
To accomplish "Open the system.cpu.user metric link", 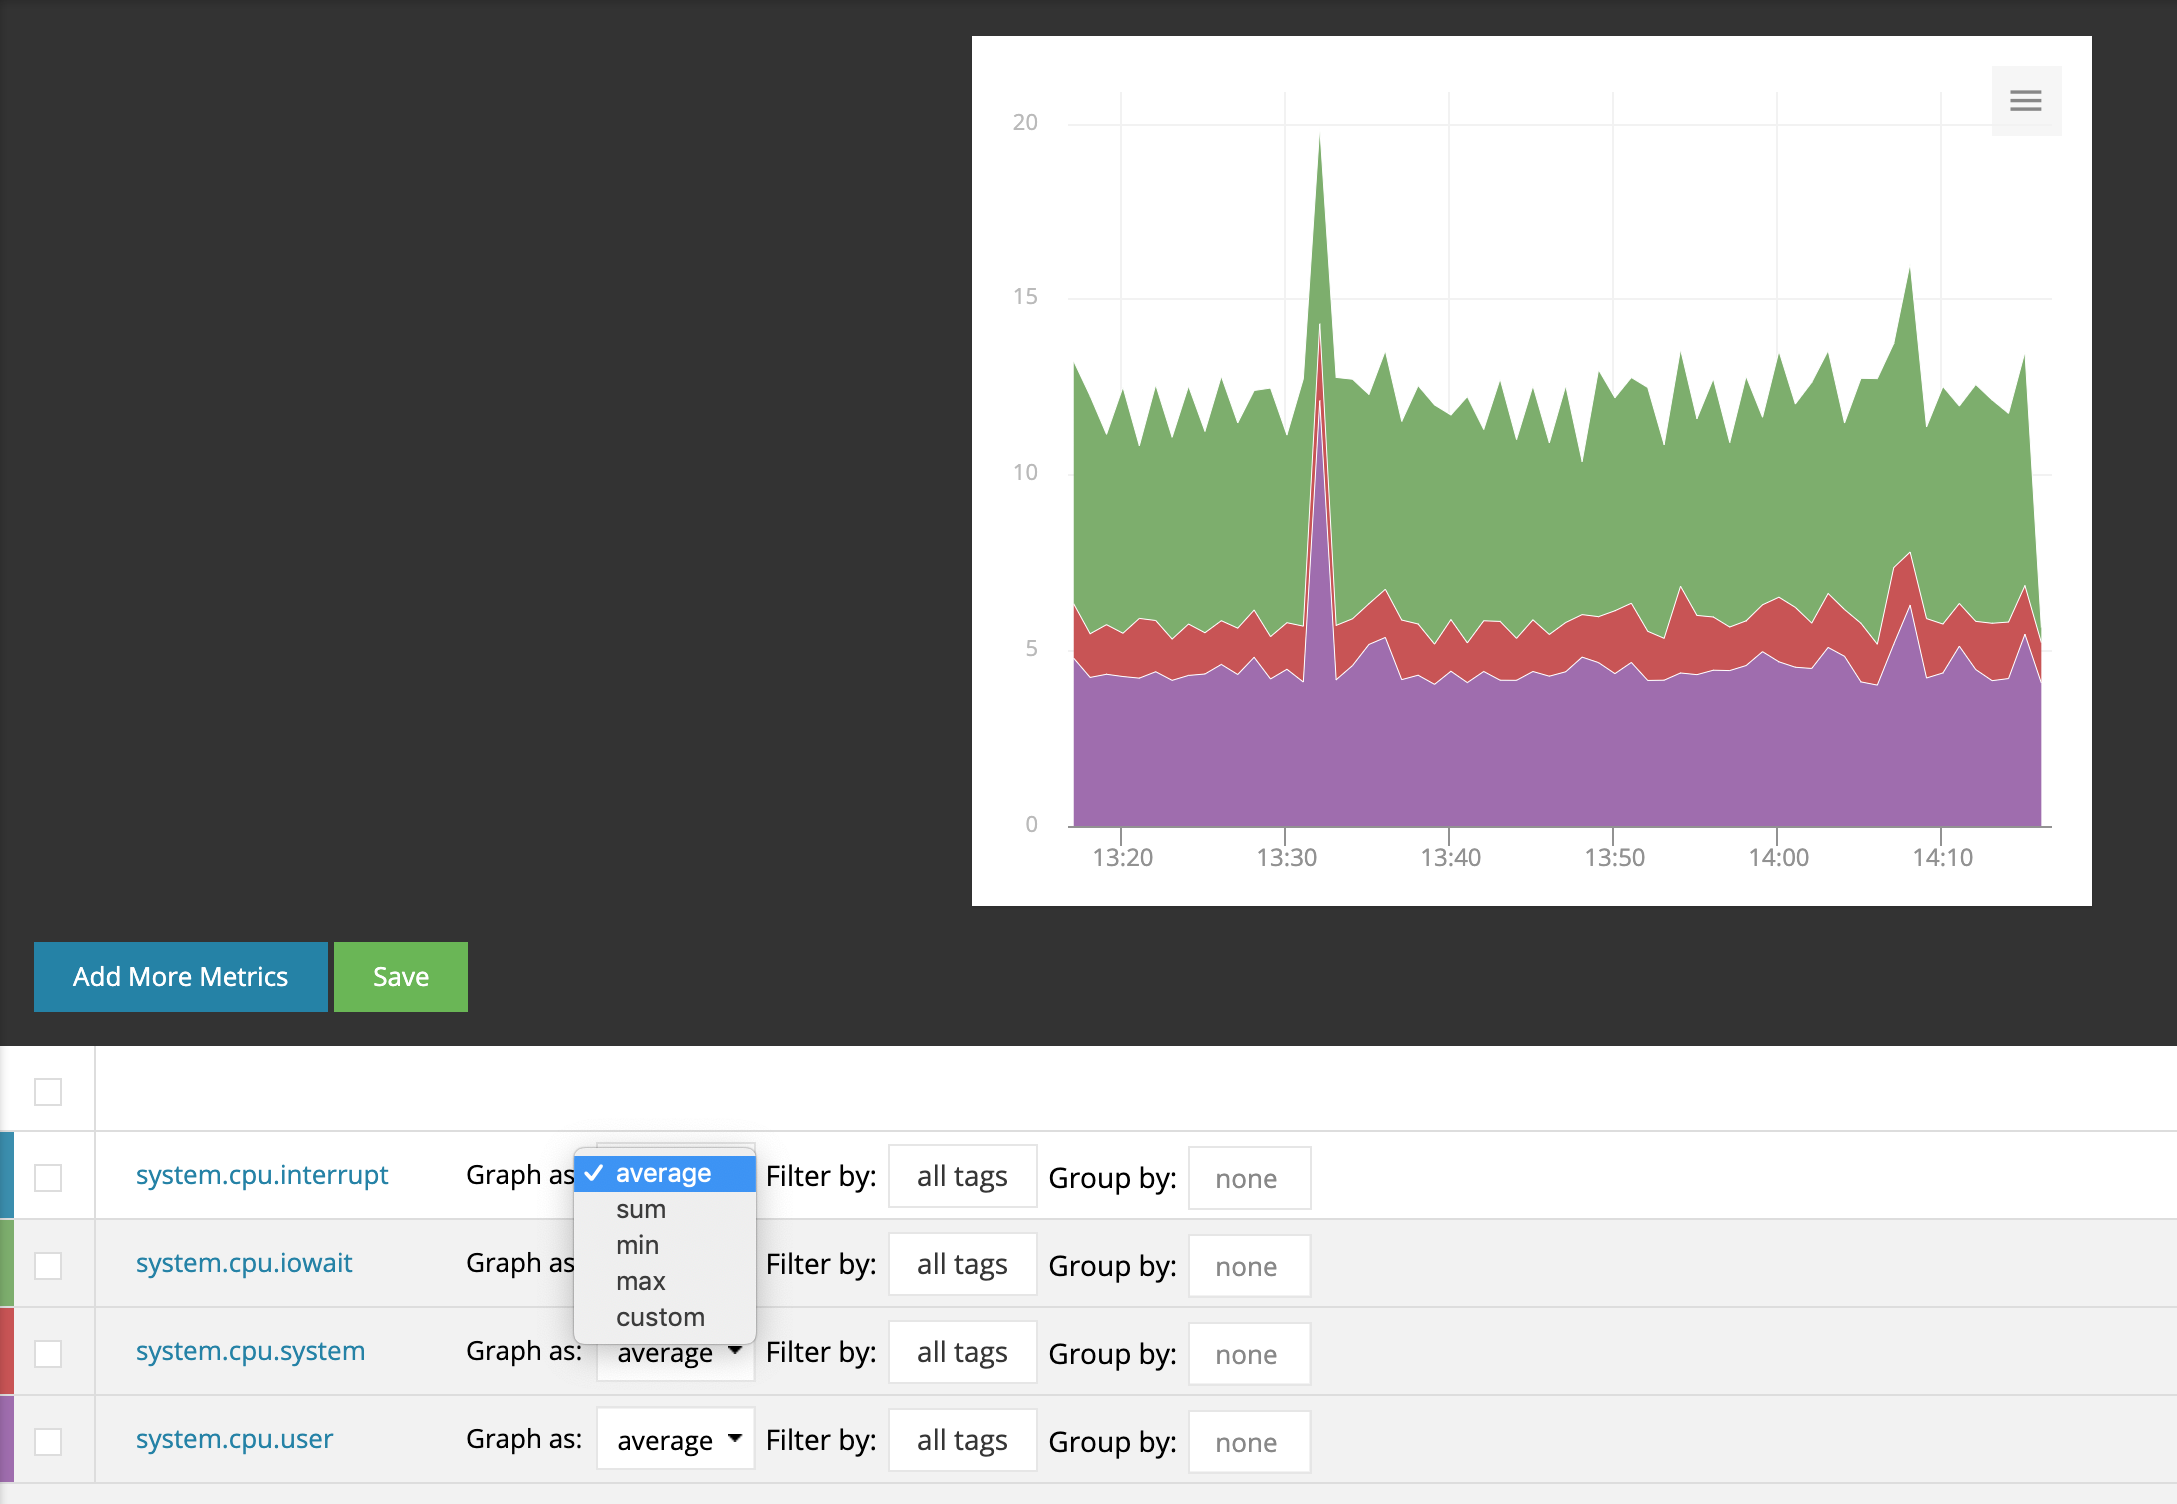I will 234,1438.
